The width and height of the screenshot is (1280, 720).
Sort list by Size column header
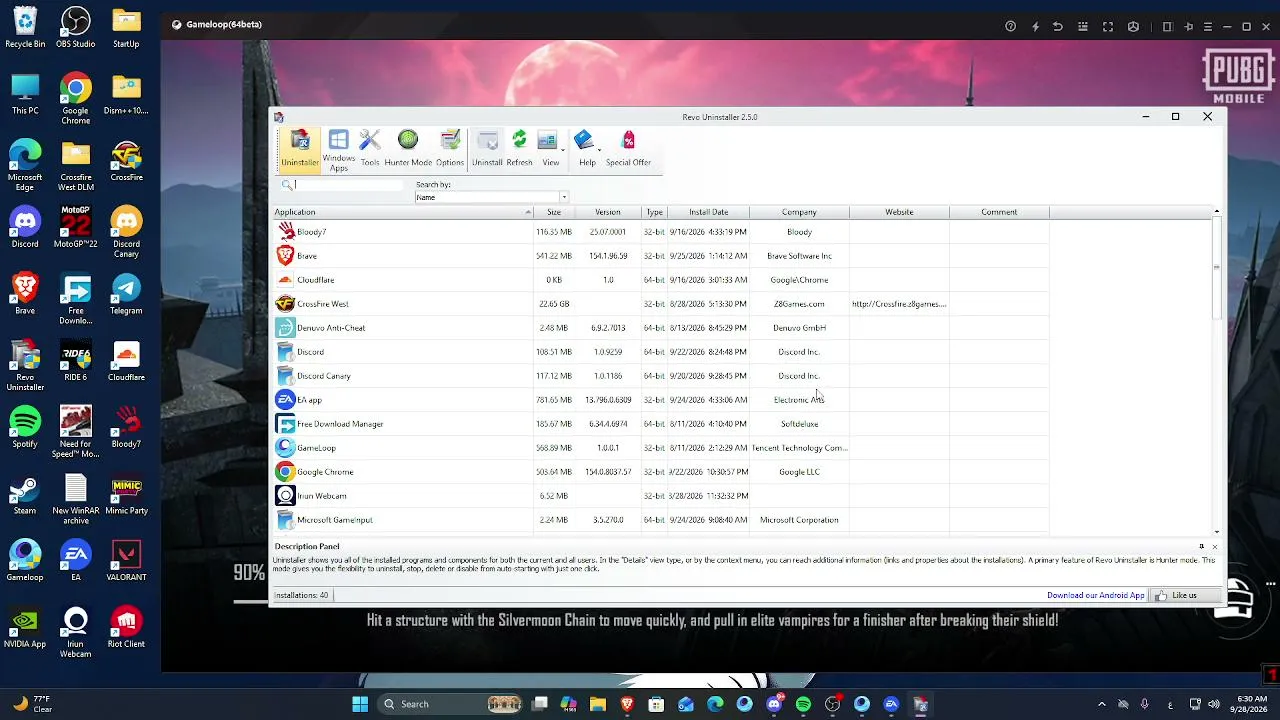(554, 212)
